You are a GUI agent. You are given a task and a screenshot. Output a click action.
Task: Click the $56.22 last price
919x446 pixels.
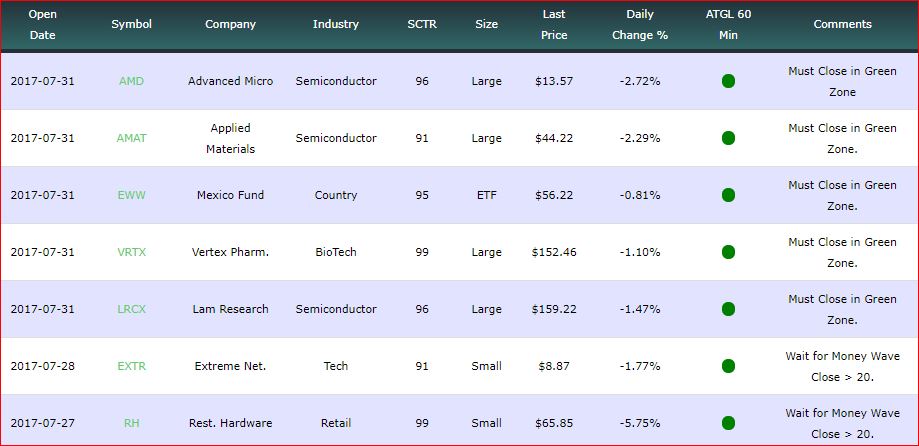554,195
